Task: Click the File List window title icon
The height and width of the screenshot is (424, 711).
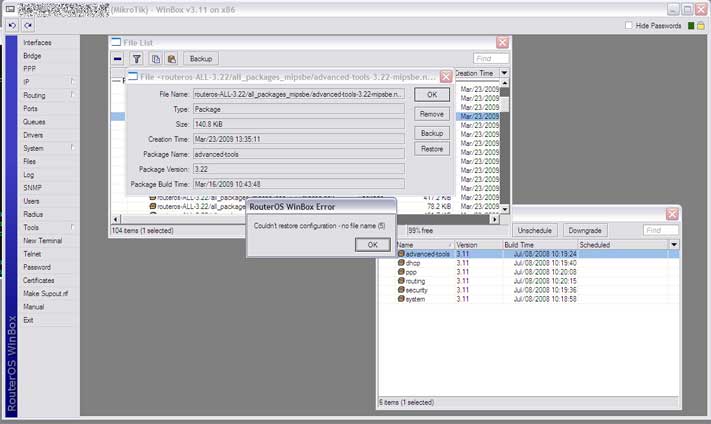Action: pyautogui.click(x=116, y=43)
